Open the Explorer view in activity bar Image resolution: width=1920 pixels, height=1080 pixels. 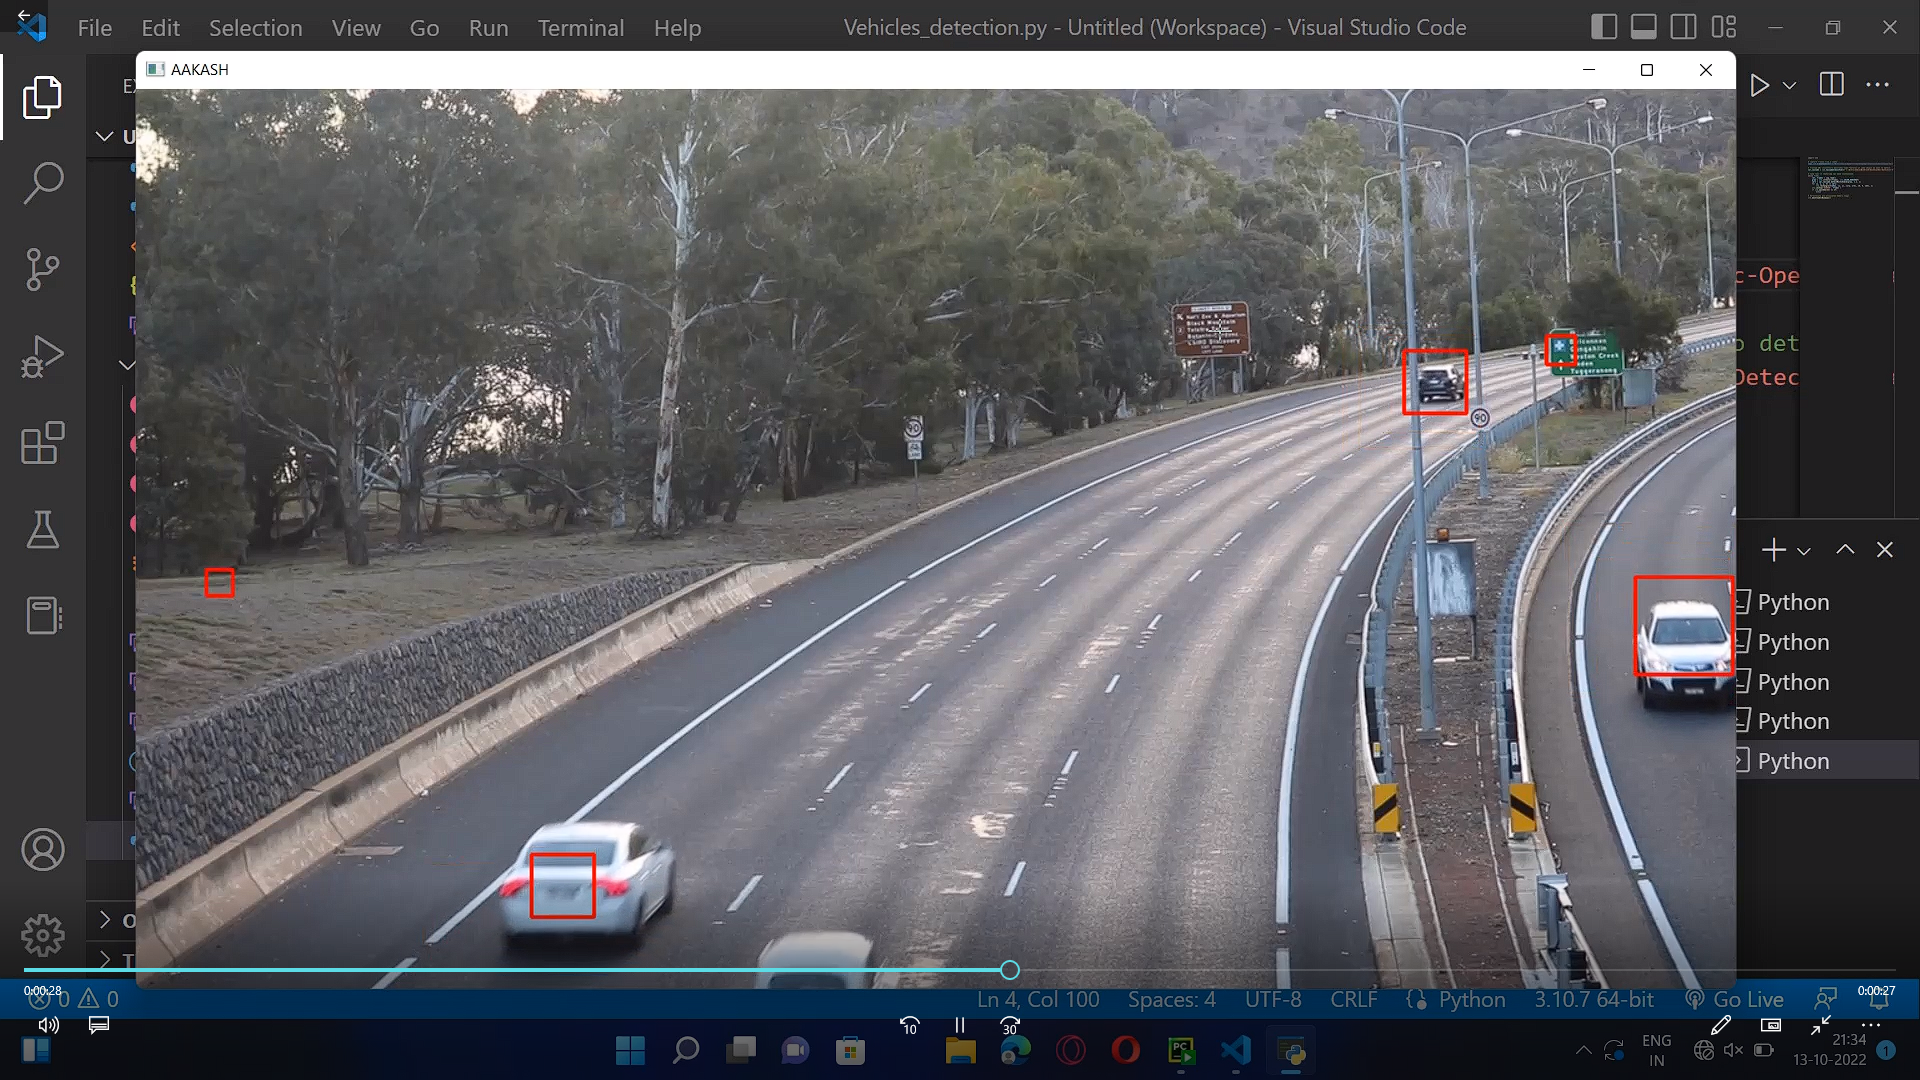click(42, 97)
